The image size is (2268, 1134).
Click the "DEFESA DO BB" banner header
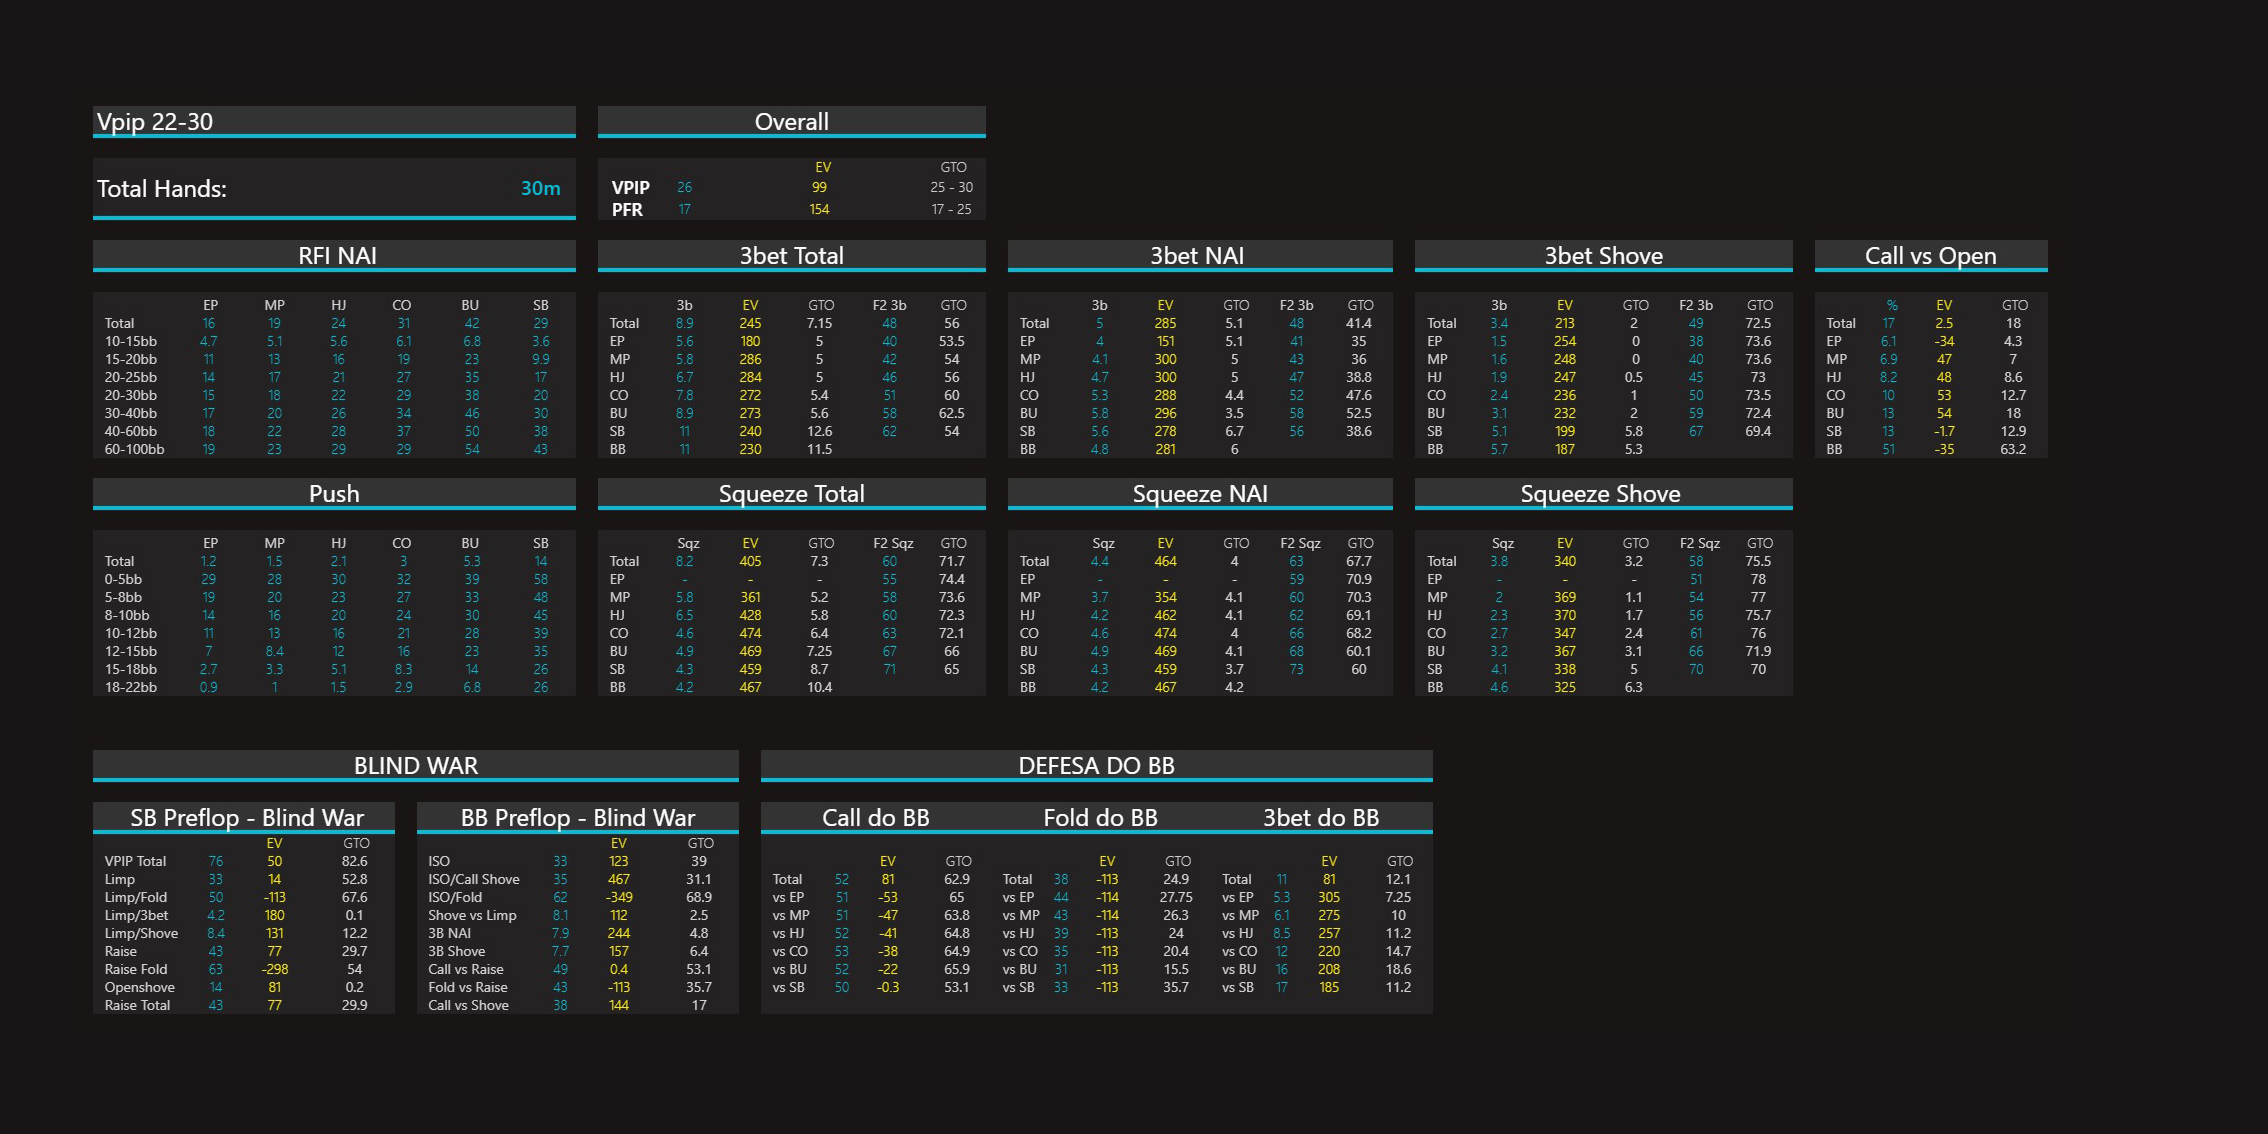coord(1096,766)
